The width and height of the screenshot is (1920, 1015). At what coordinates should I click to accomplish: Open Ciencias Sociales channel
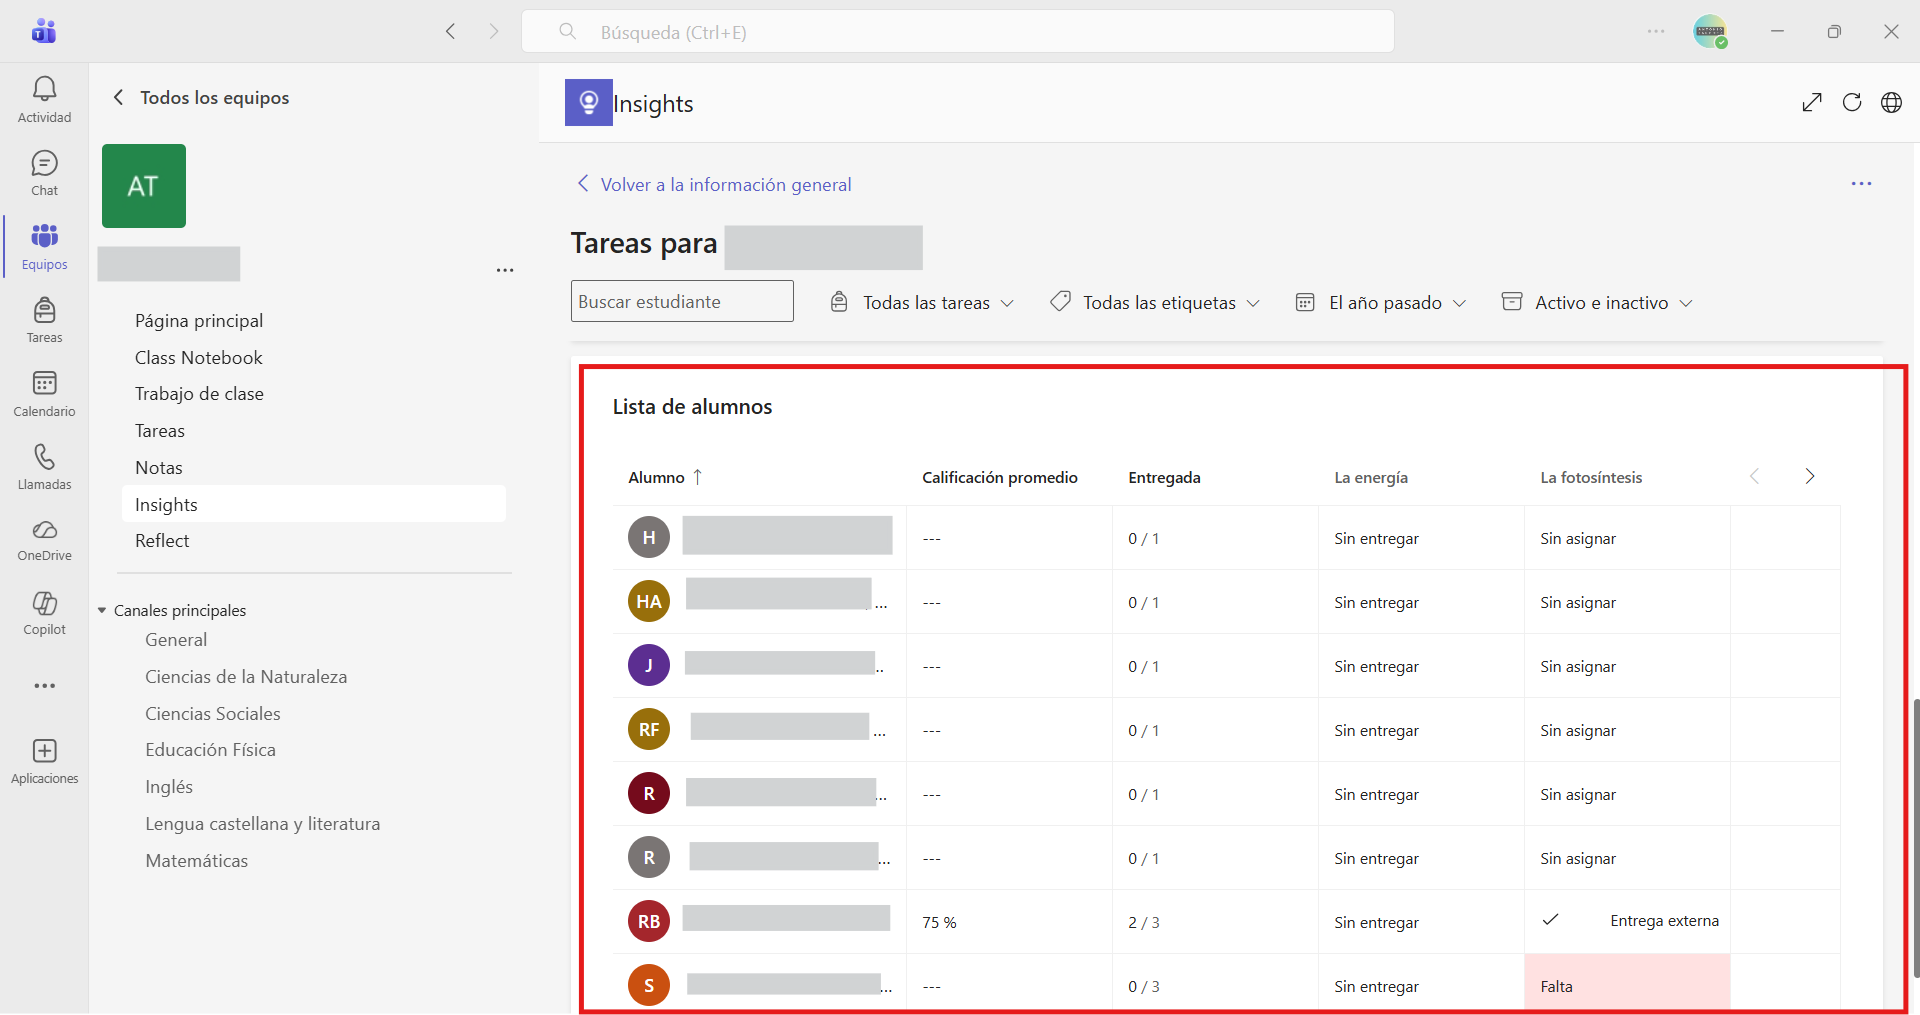click(213, 714)
